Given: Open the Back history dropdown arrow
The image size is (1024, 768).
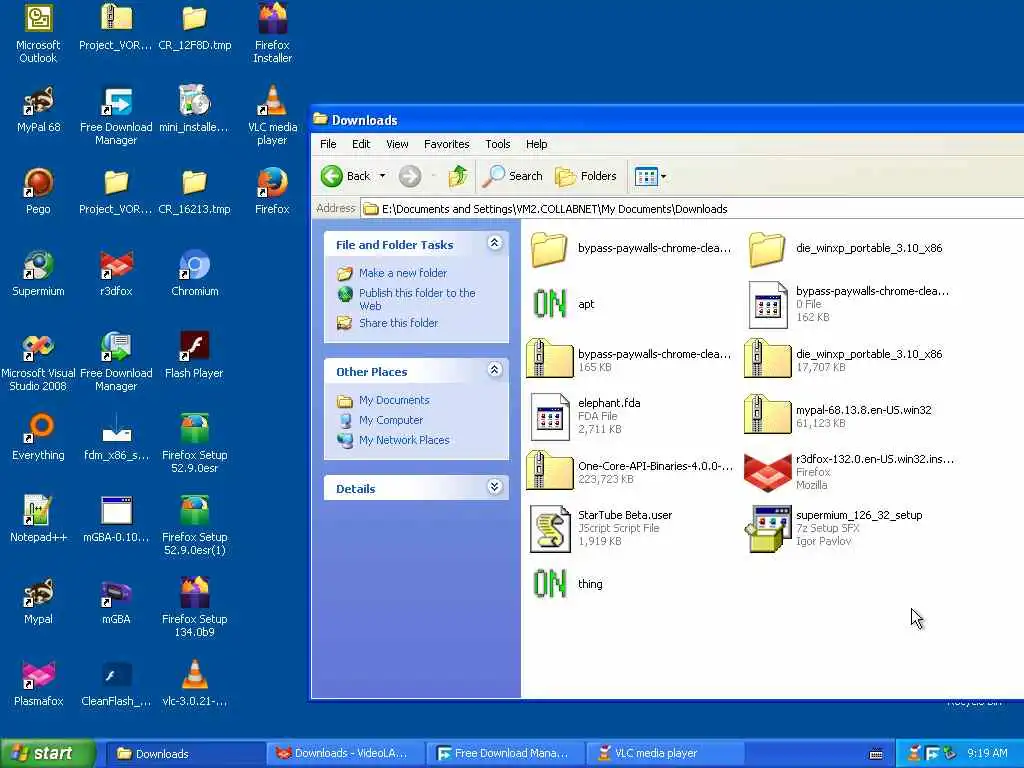Looking at the screenshot, I should (x=383, y=176).
